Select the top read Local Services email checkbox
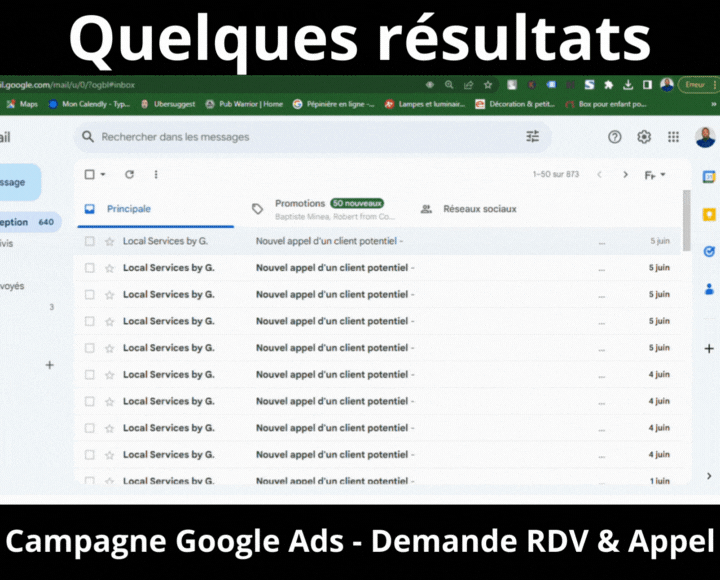 click(90, 241)
